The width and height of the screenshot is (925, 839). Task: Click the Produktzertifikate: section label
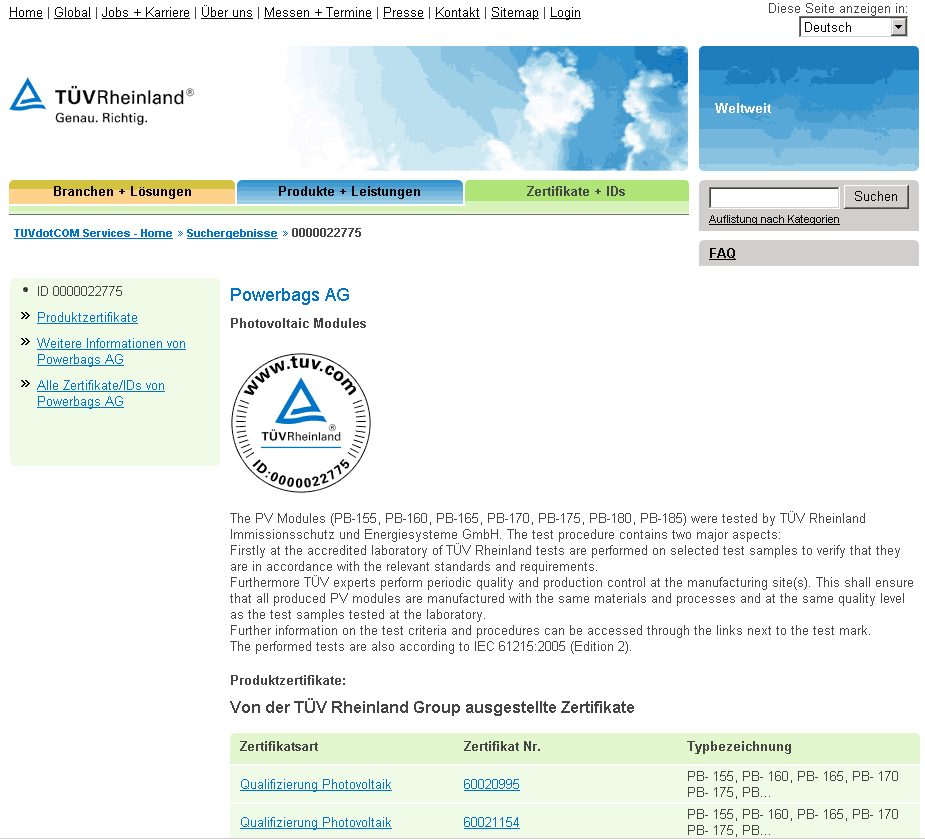coord(288,680)
